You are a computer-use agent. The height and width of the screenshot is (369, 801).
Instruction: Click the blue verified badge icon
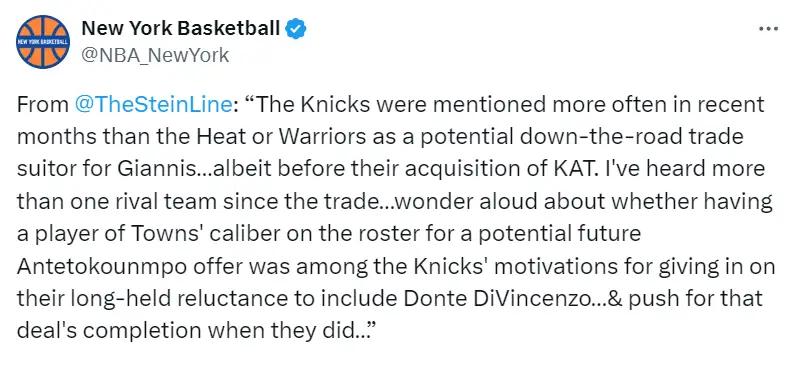pyautogui.click(x=296, y=29)
